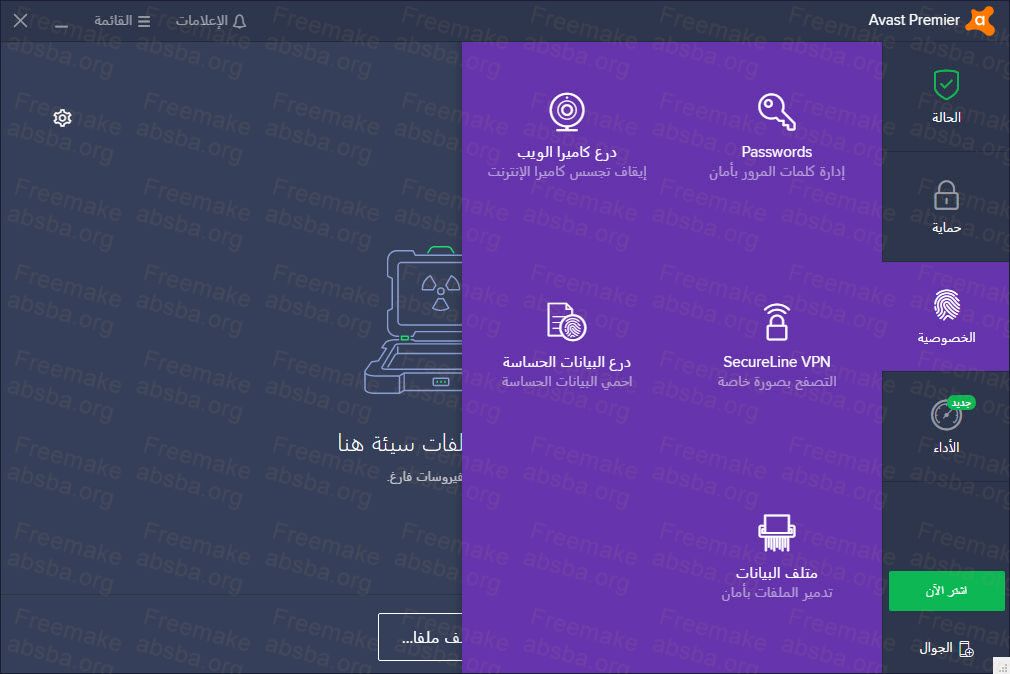
Task: Select the الخصوصية privacy tab
Action: 946,316
